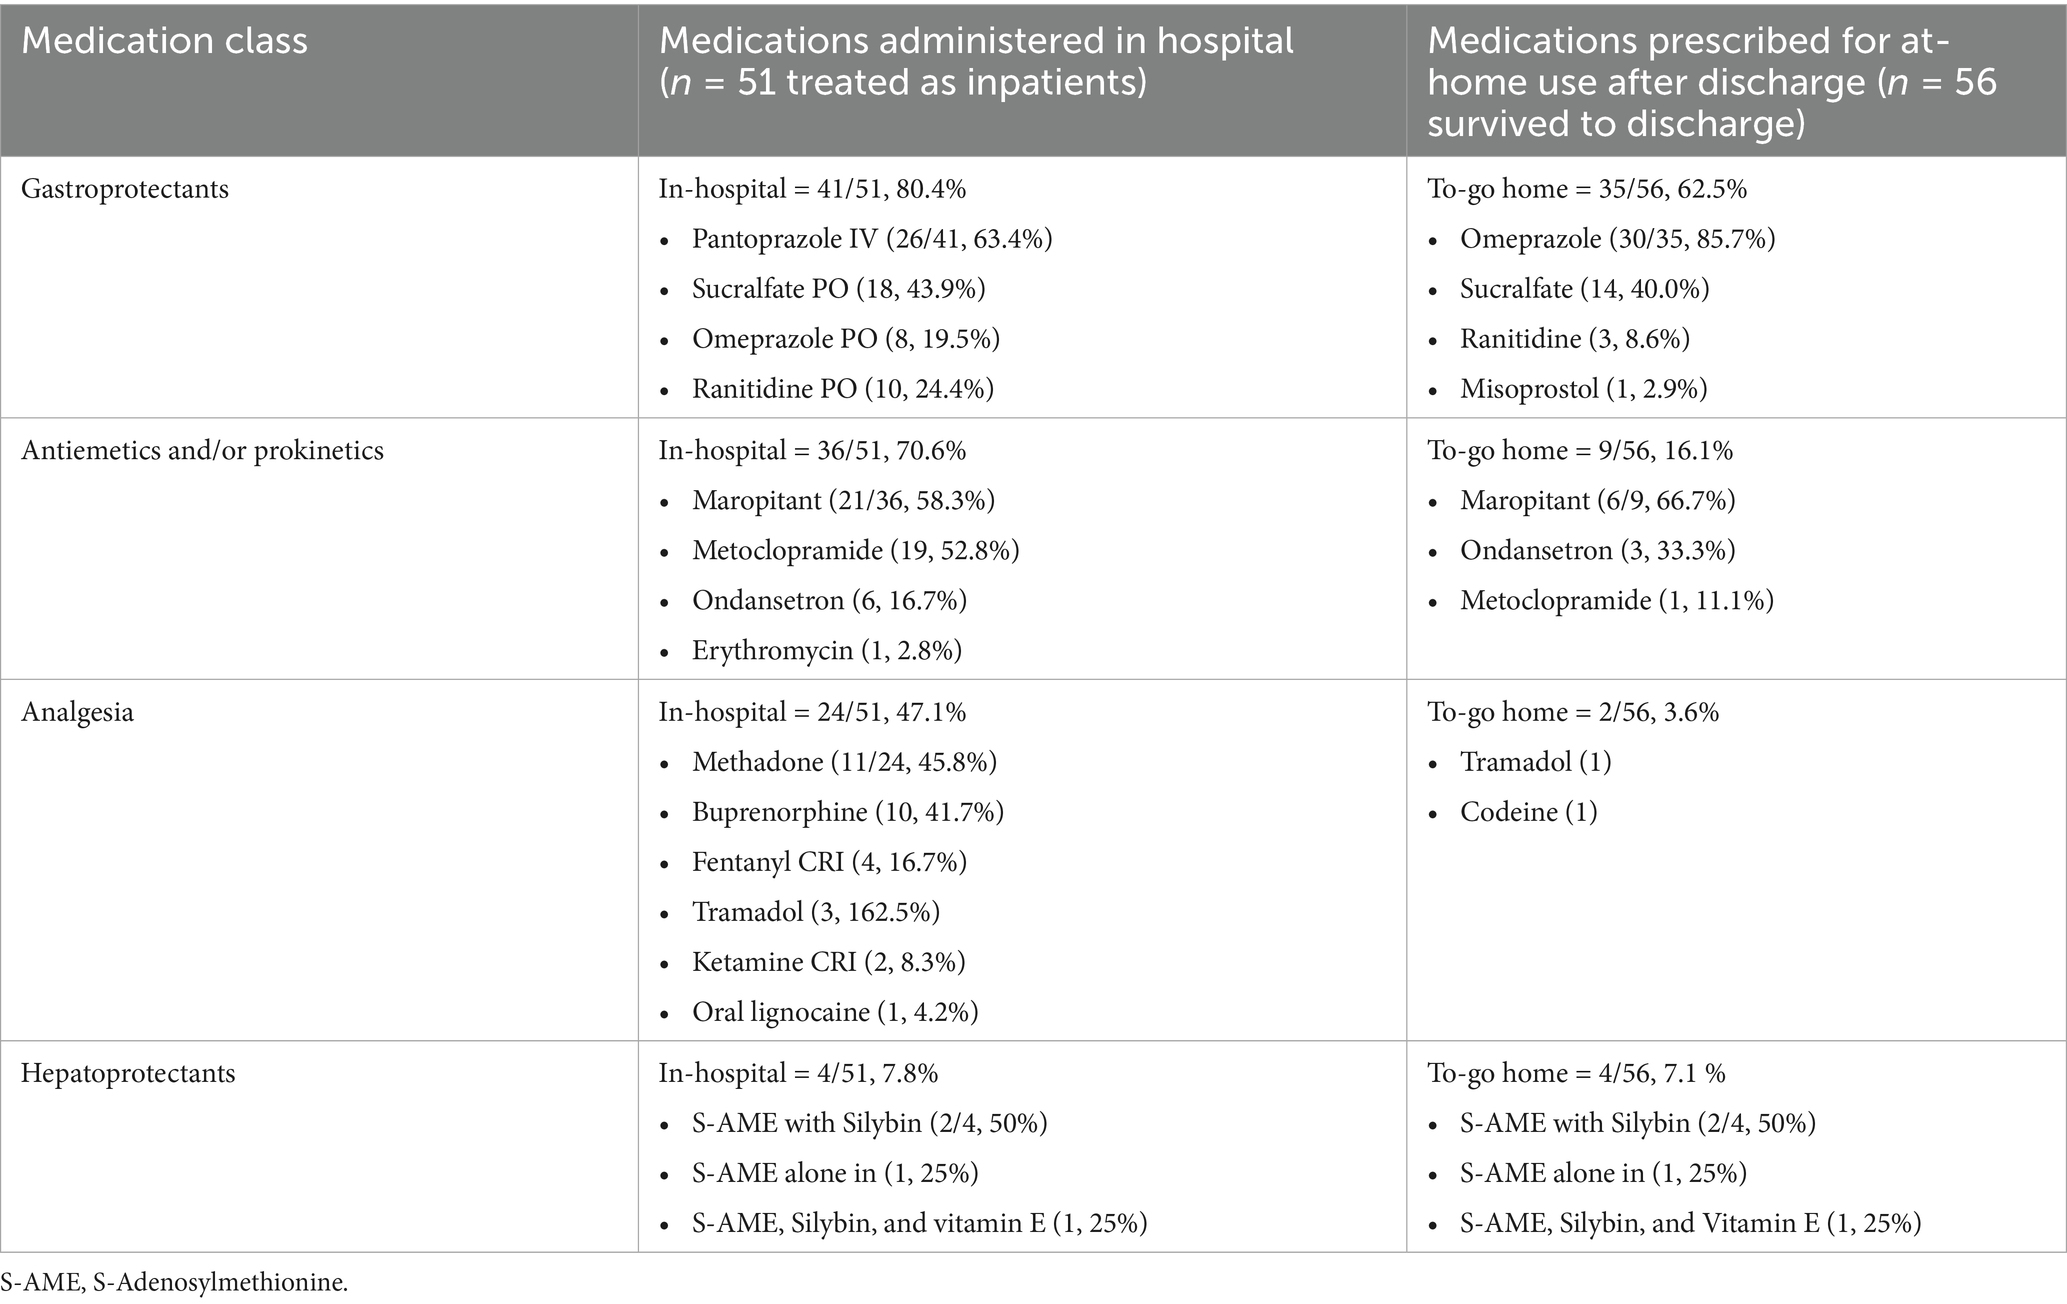Viewport: 2067px width, 1304px height.
Task: Click the Misoprostol (1, 2.9%) entry
Action: coord(1583,389)
